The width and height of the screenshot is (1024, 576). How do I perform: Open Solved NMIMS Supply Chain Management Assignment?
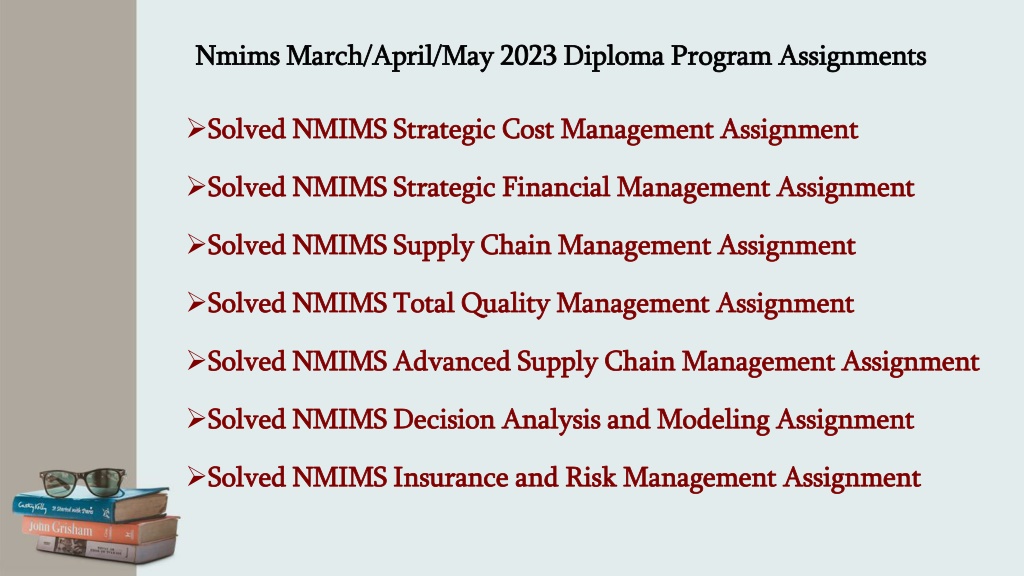pyautogui.click(x=531, y=246)
